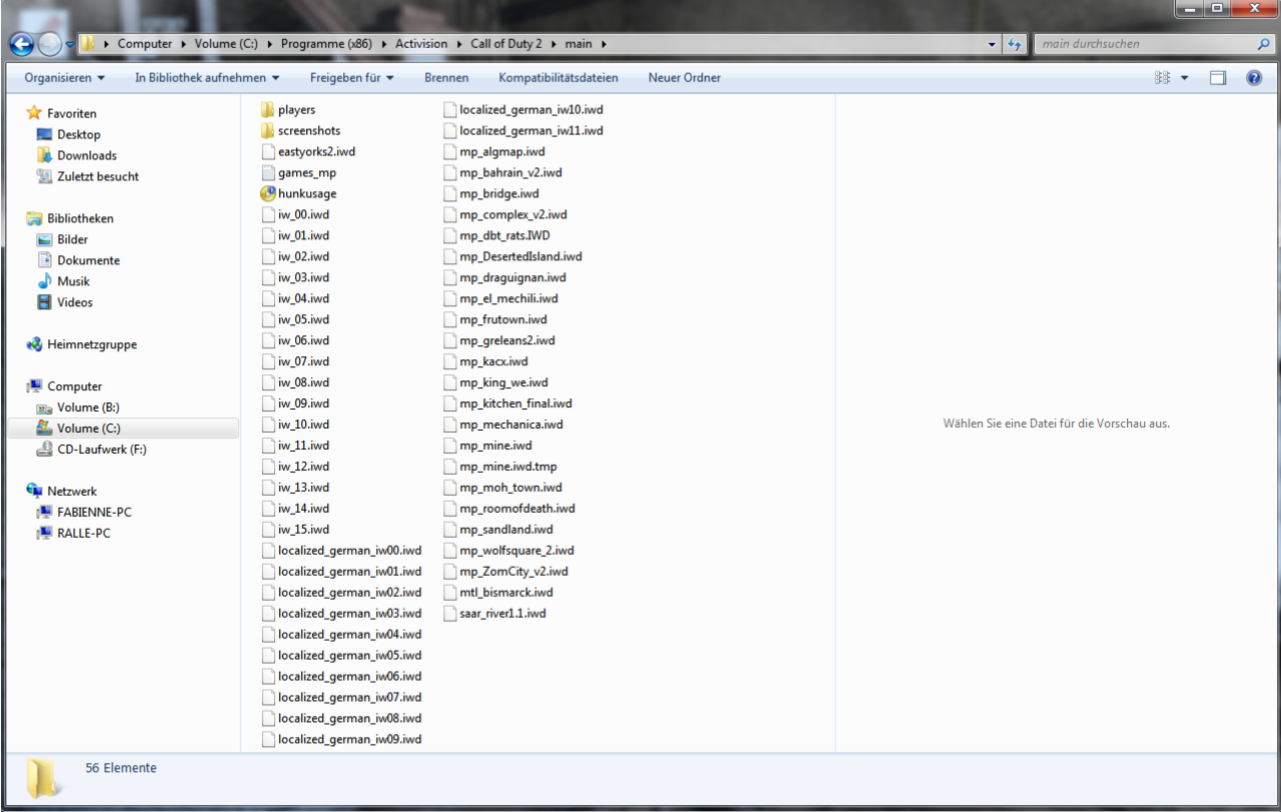Select CD-Laufwerk (F:) drive

pos(101,450)
